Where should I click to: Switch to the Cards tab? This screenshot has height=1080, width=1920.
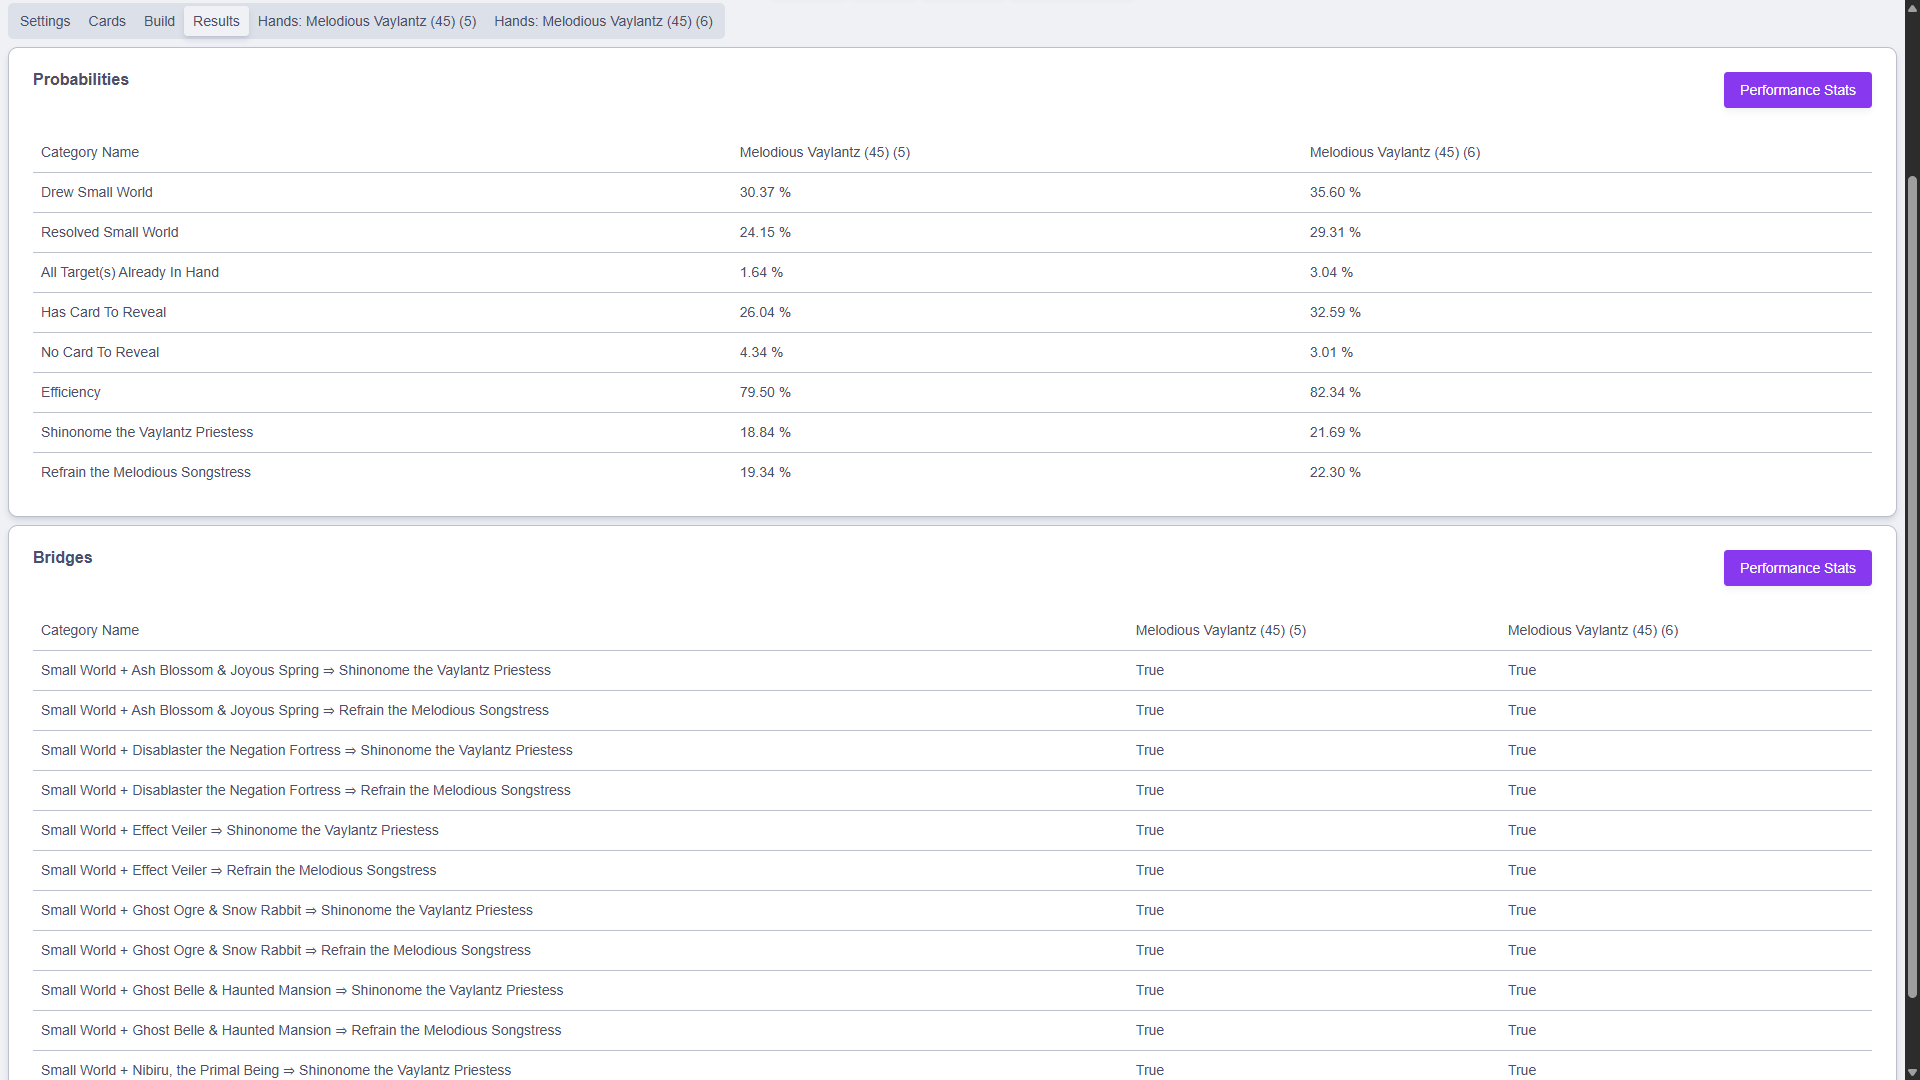pos(107,21)
